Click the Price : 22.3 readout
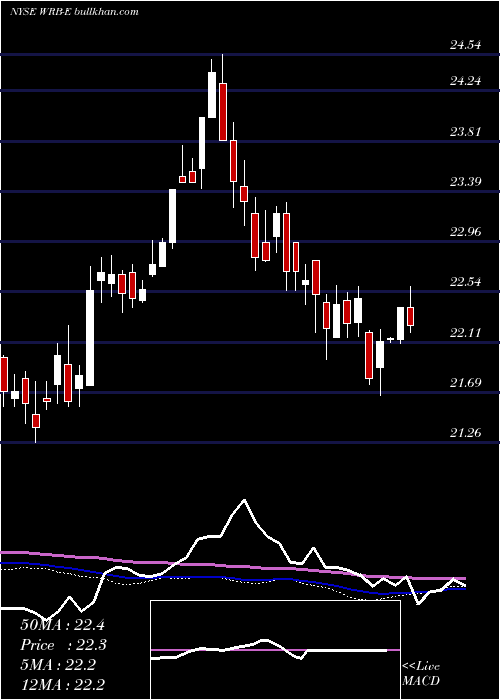Image resolution: width=500 pixels, height=700 pixels. [63, 645]
